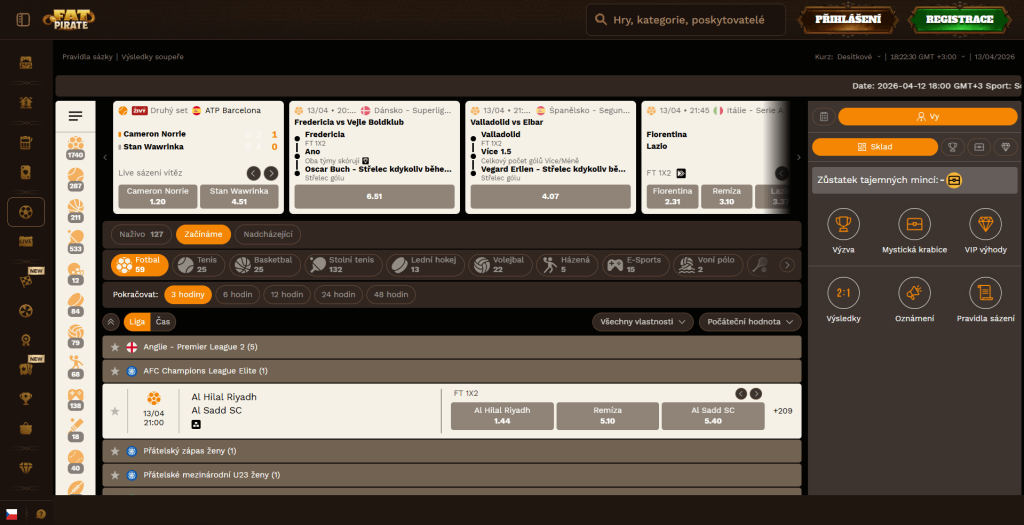The width and height of the screenshot is (1024, 525).
Task: Open the Oznámení megaphone icon
Action: (914, 293)
